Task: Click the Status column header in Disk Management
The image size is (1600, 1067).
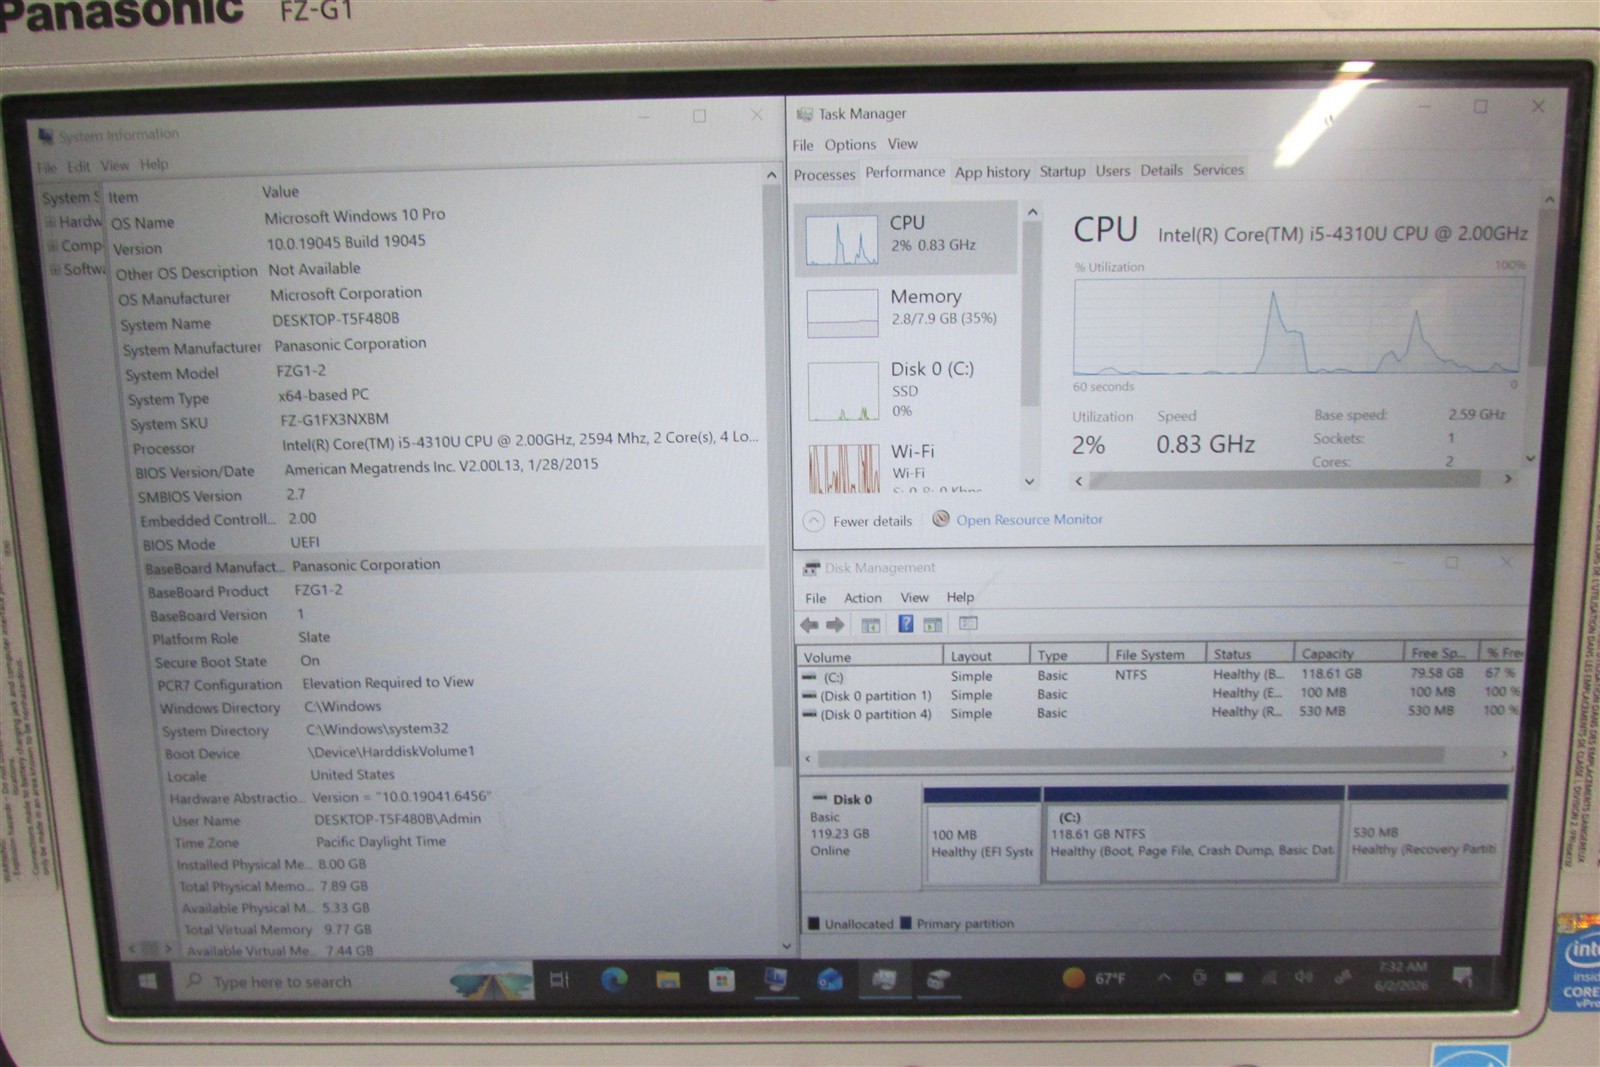Action: click(x=1249, y=653)
